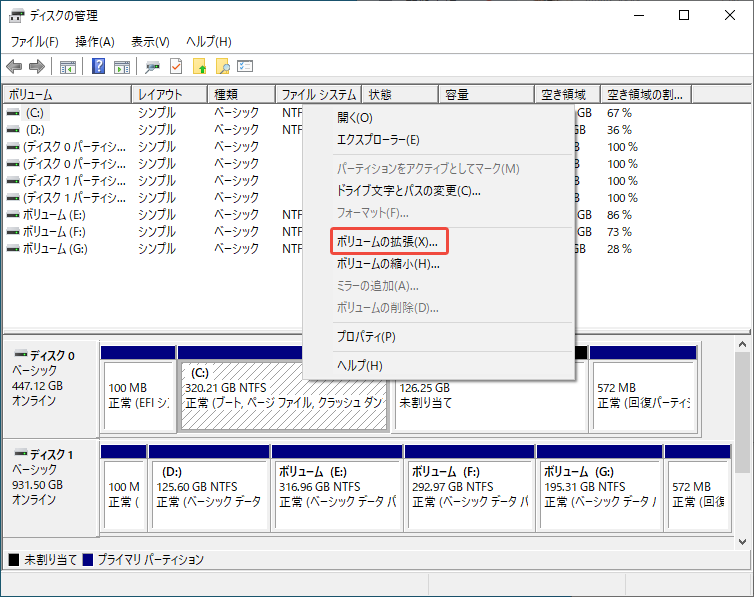Click the Forward arrow toolbar icon
The image size is (754, 597).
point(37,66)
